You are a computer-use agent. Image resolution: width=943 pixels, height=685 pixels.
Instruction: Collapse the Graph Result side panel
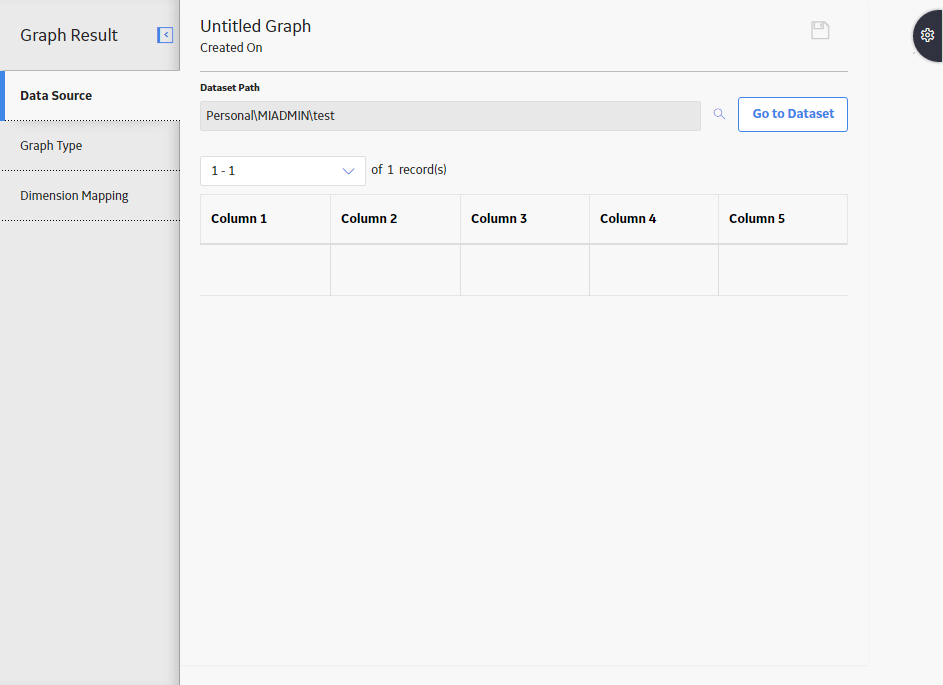(x=165, y=35)
